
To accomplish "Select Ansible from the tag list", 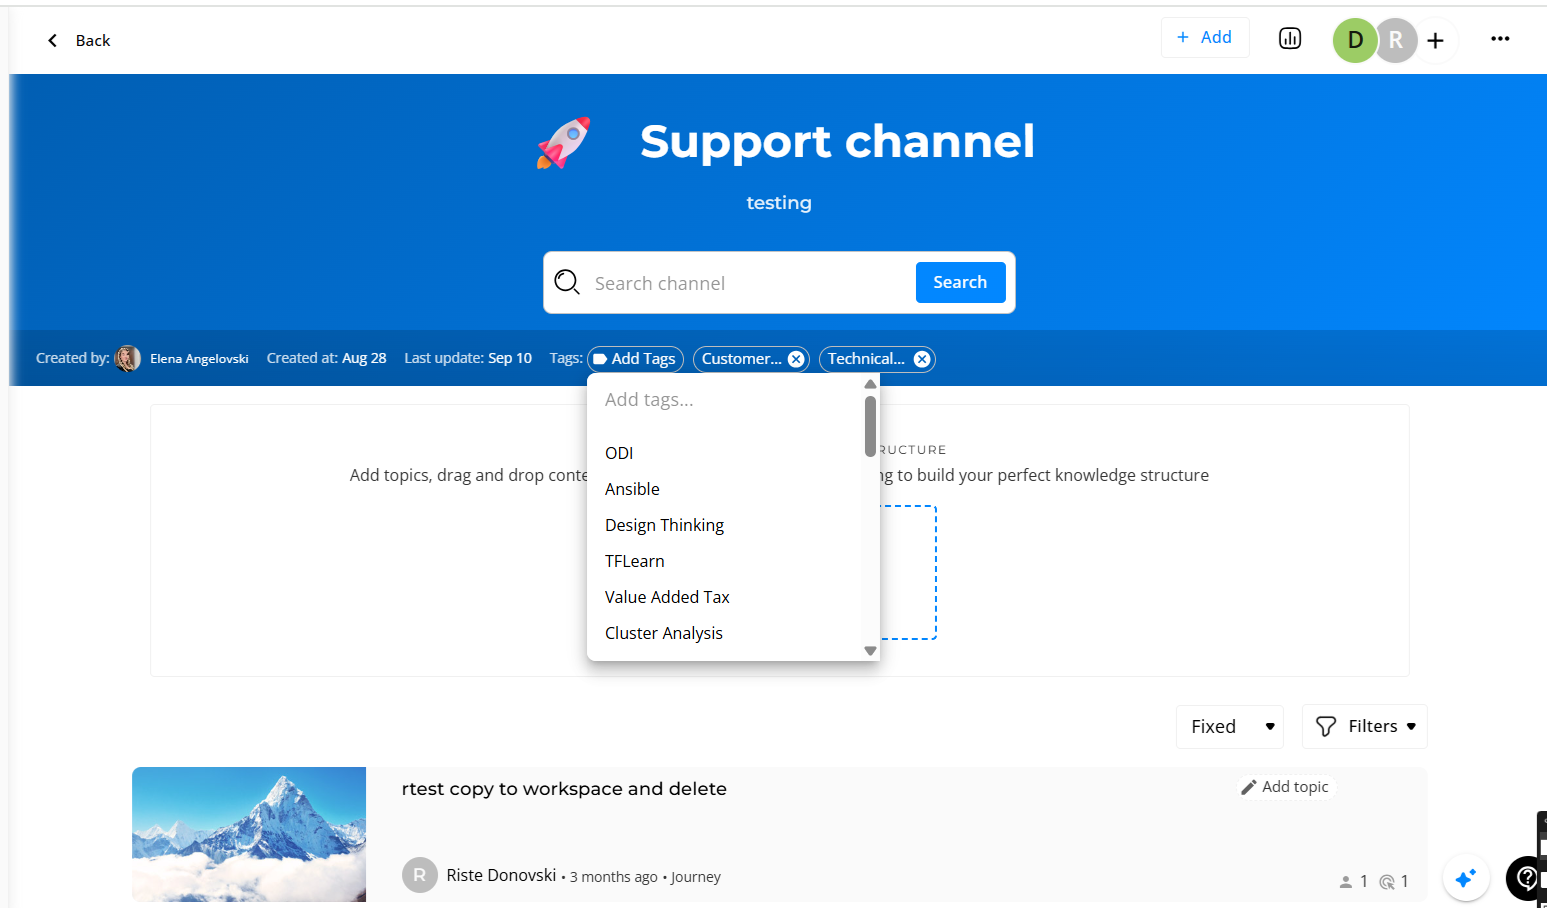I will [x=632, y=489].
